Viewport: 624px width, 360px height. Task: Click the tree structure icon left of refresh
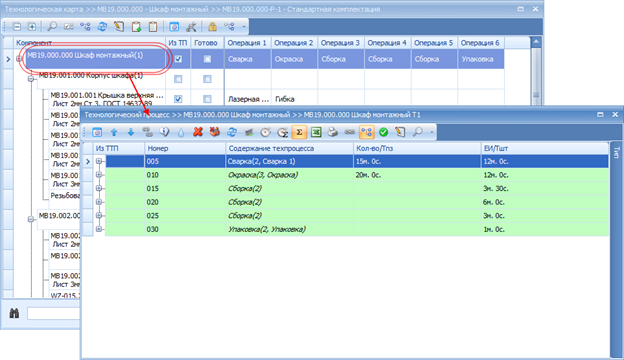[x=85, y=27]
